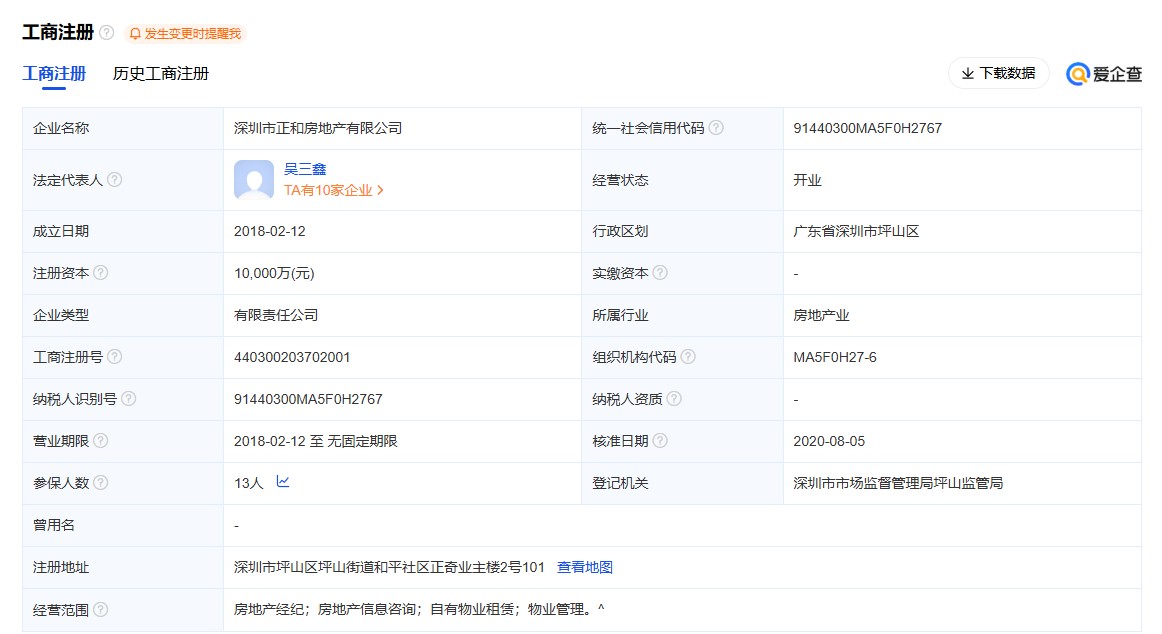
Task: Click help icon beside 营业期限
Action: (101, 441)
